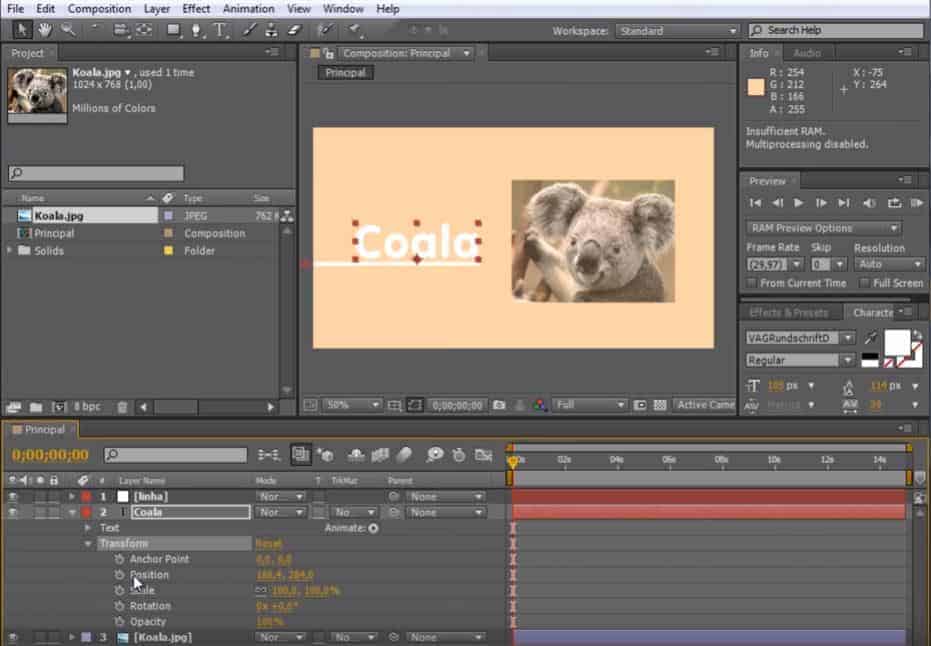Toggle the Draft 3D icon in timeline
This screenshot has height=646, width=931.
tap(325, 455)
